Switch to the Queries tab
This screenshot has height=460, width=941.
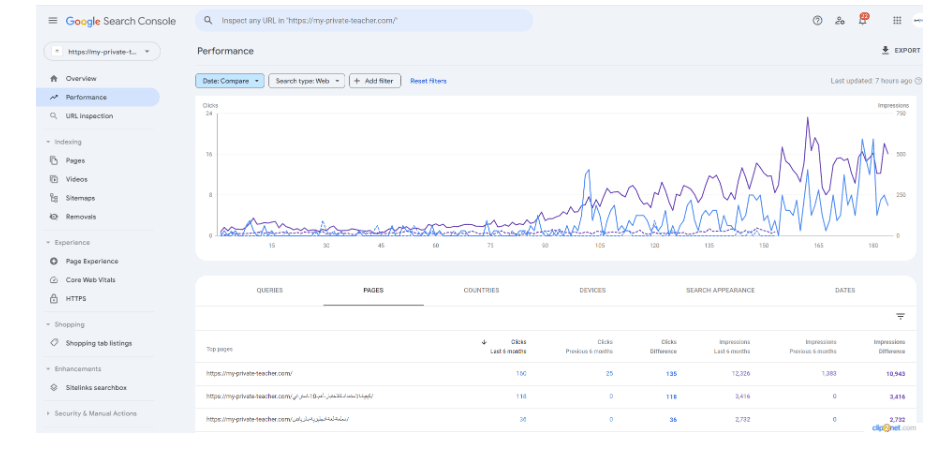pyautogui.click(x=269, y=291)
